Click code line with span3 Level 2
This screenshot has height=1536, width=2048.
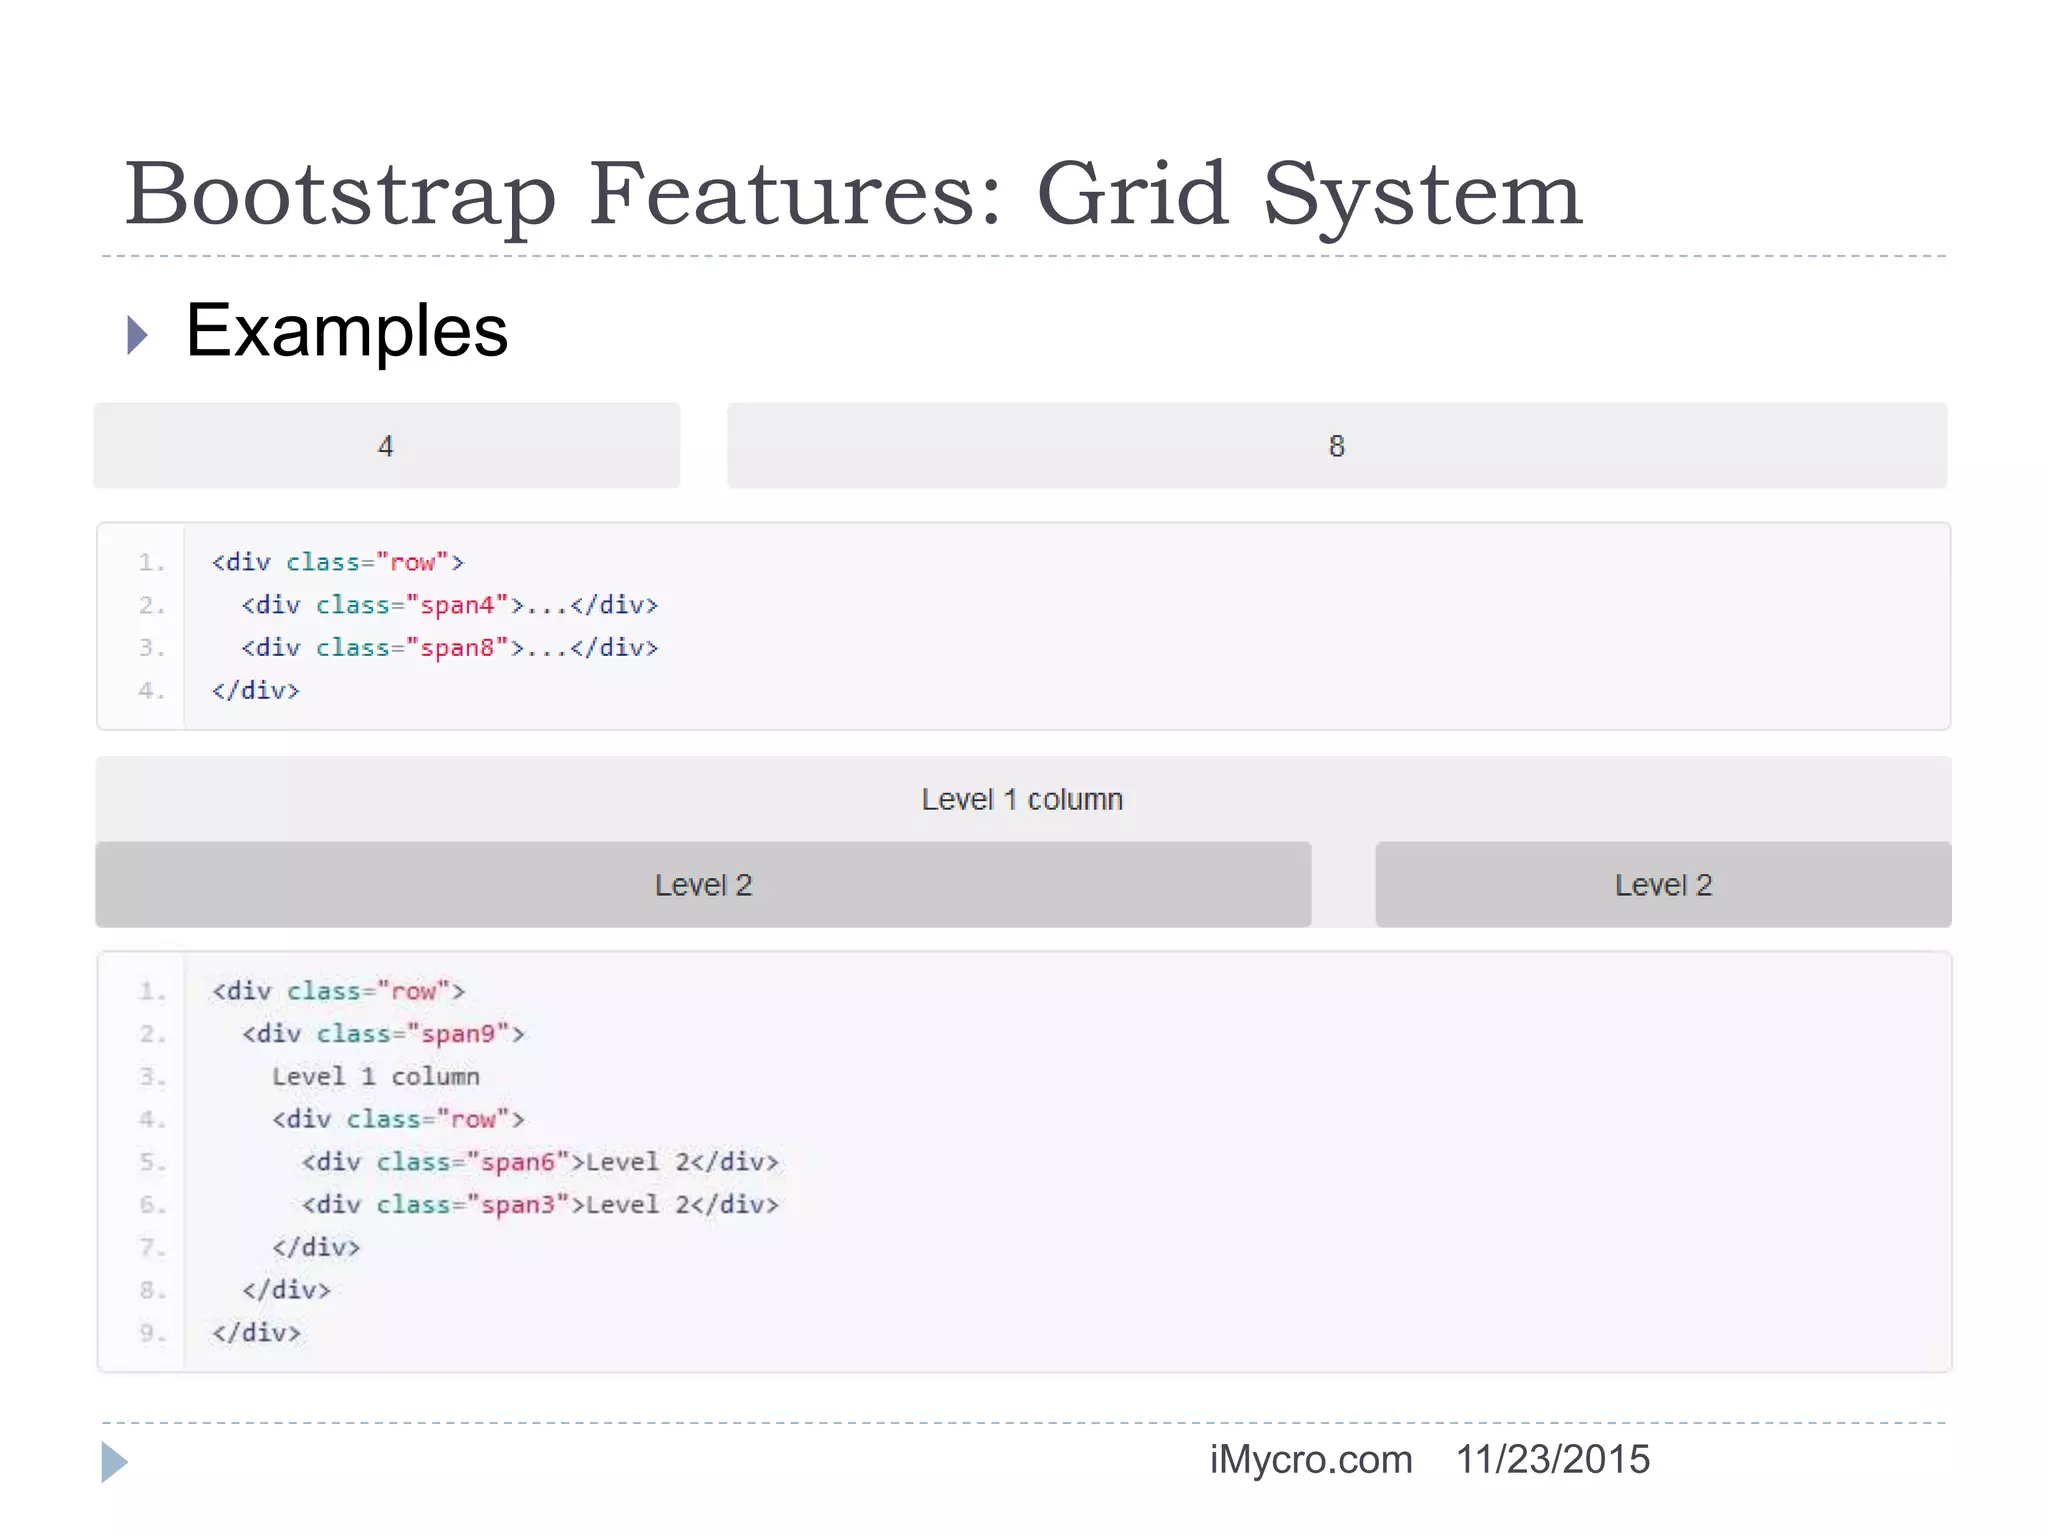click(x=540, y=1205)
